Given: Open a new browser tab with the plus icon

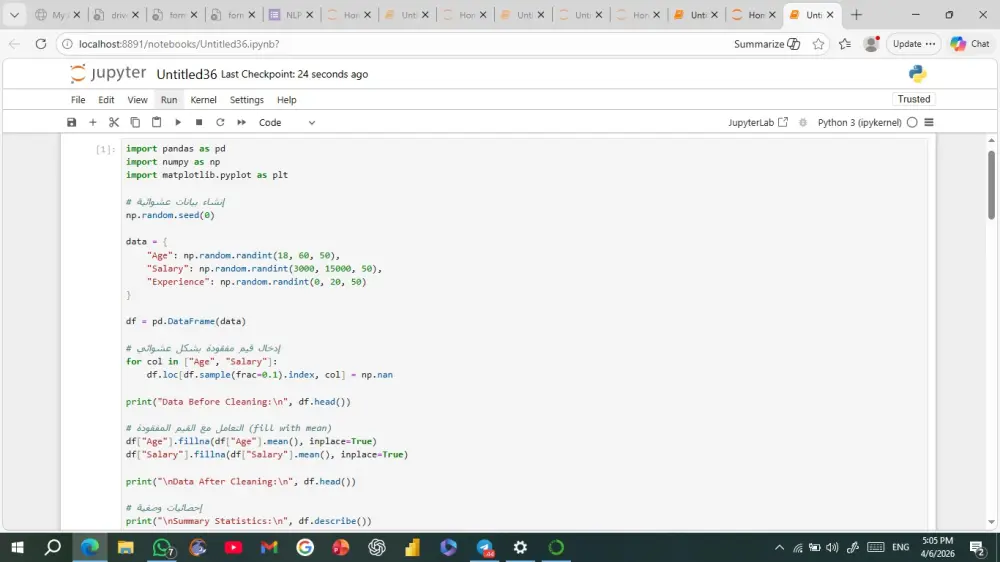Looking at the screenshot, I should (856, 15).
